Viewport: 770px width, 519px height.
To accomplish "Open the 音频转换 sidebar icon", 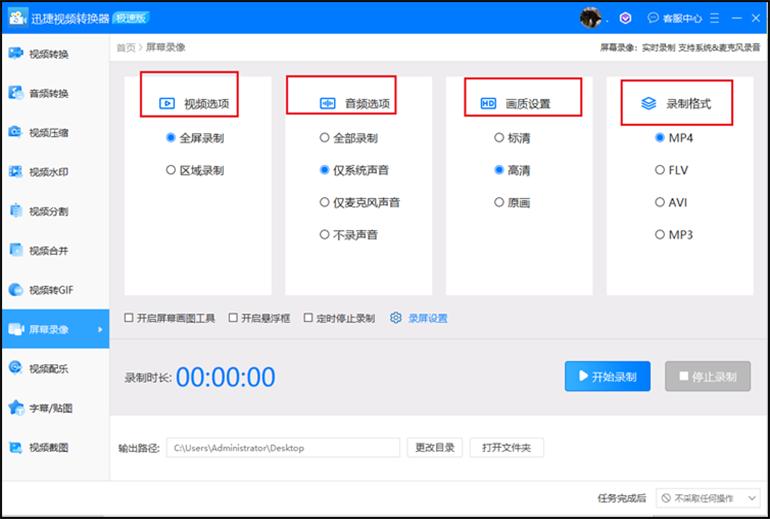I will [16, 92].
